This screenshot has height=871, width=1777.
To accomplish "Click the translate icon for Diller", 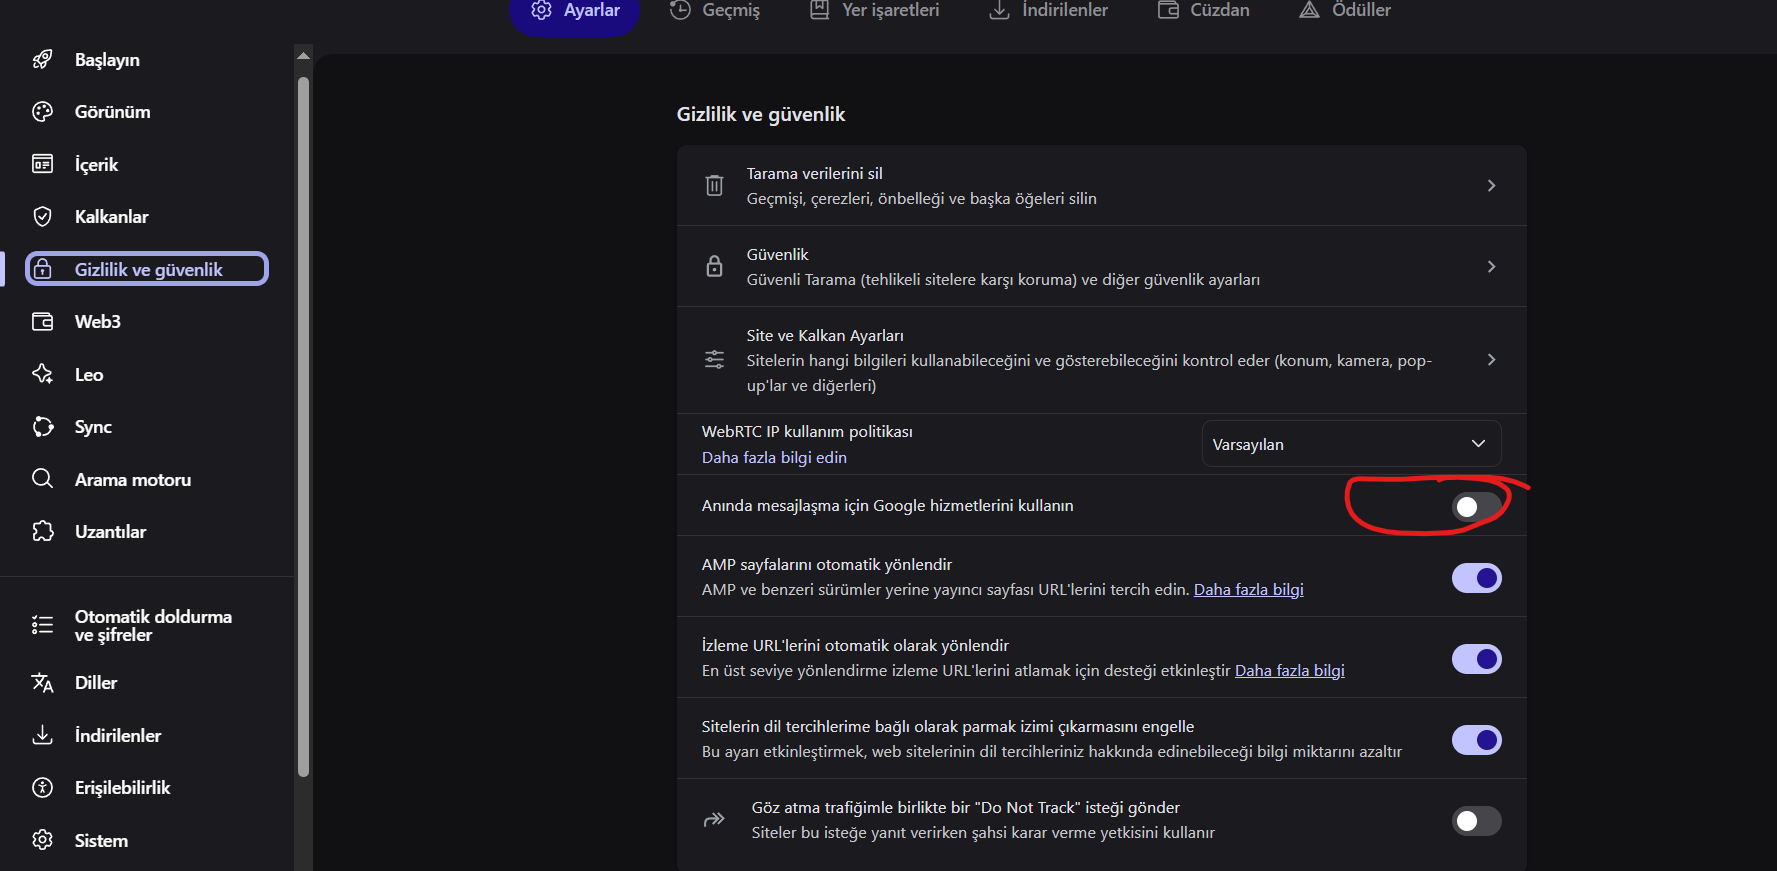I will 42,683.
